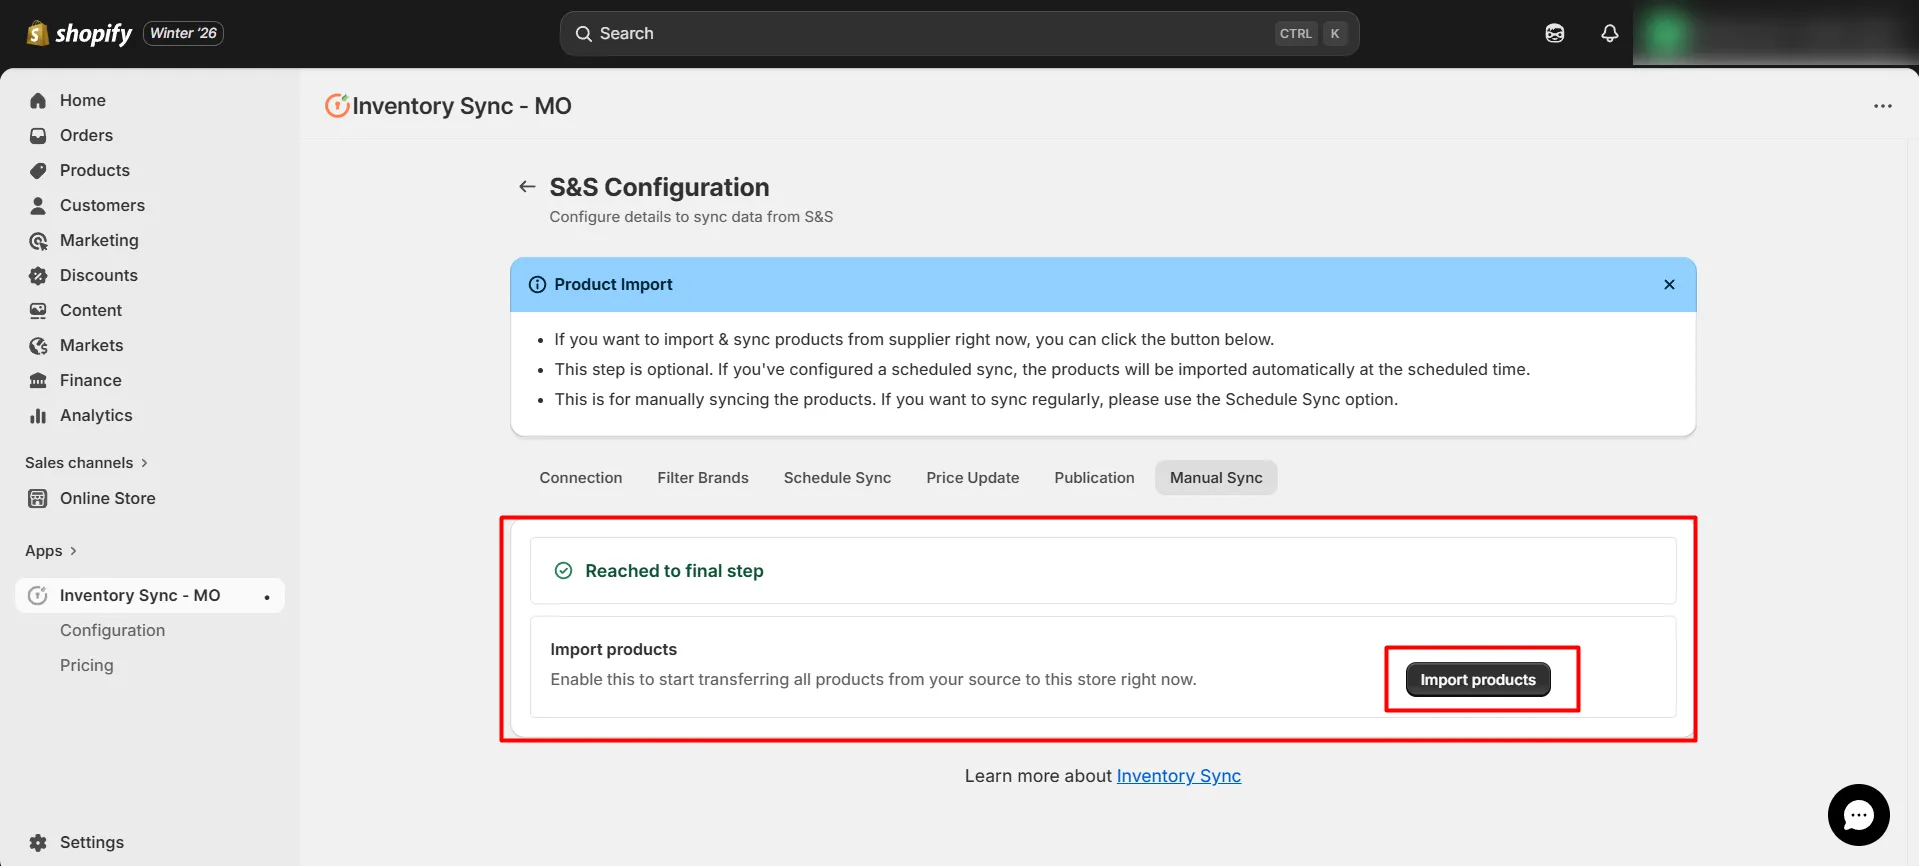This screenshot has height=866, width=1919.
Task: Open the Settings label
Action: point(92,842)
